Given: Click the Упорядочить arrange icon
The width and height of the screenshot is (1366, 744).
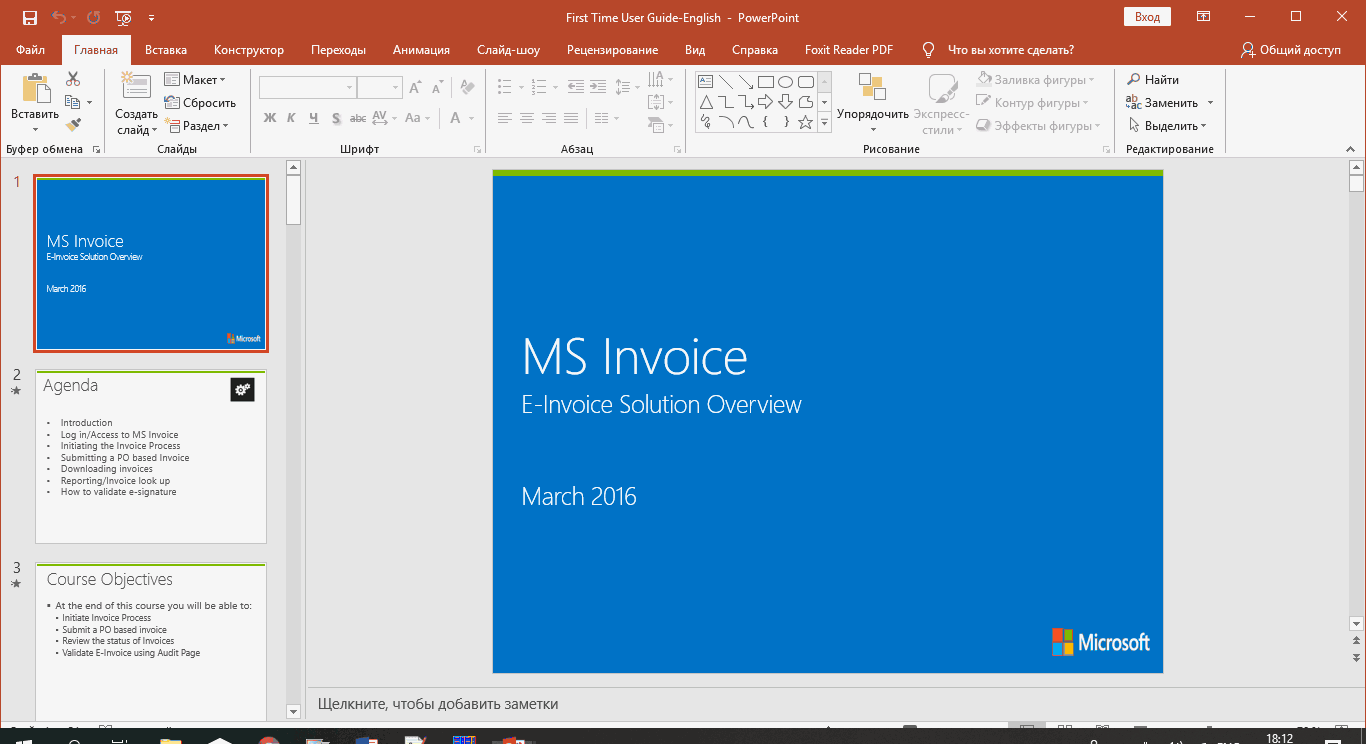Looking at the screenshot, I should pos(872,87).
